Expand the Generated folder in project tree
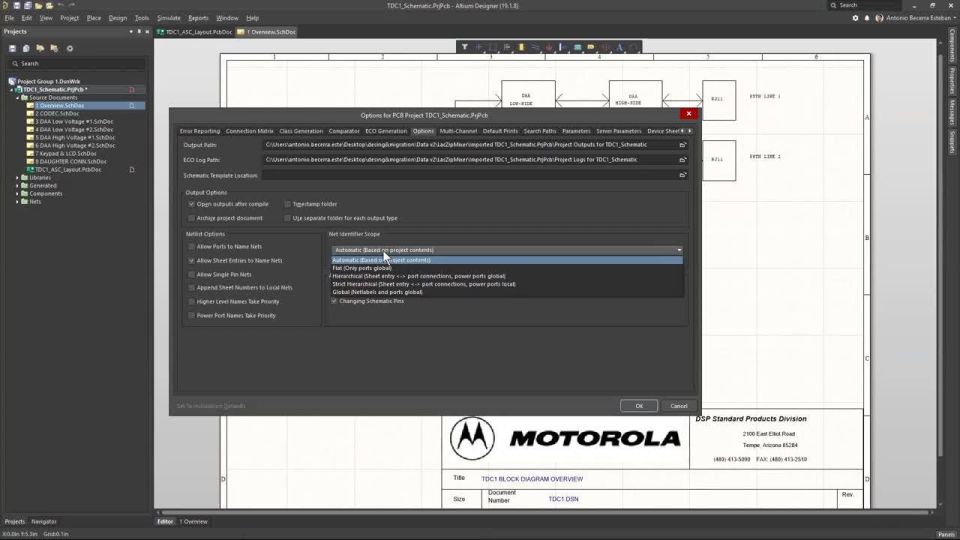960x540 pixels. pos(17,186)
